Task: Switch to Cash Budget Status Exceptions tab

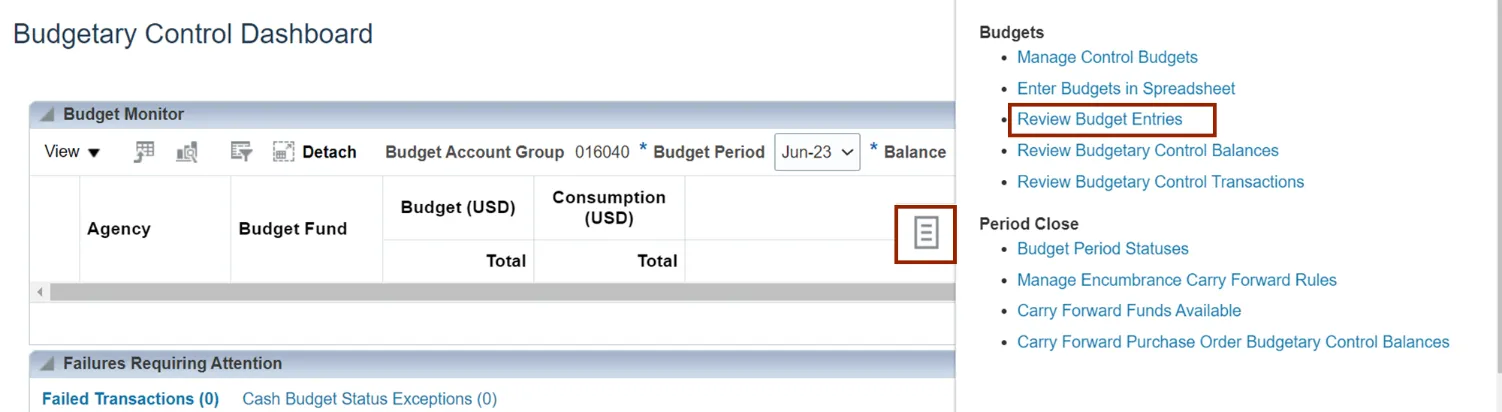Action: coord(369,399)
